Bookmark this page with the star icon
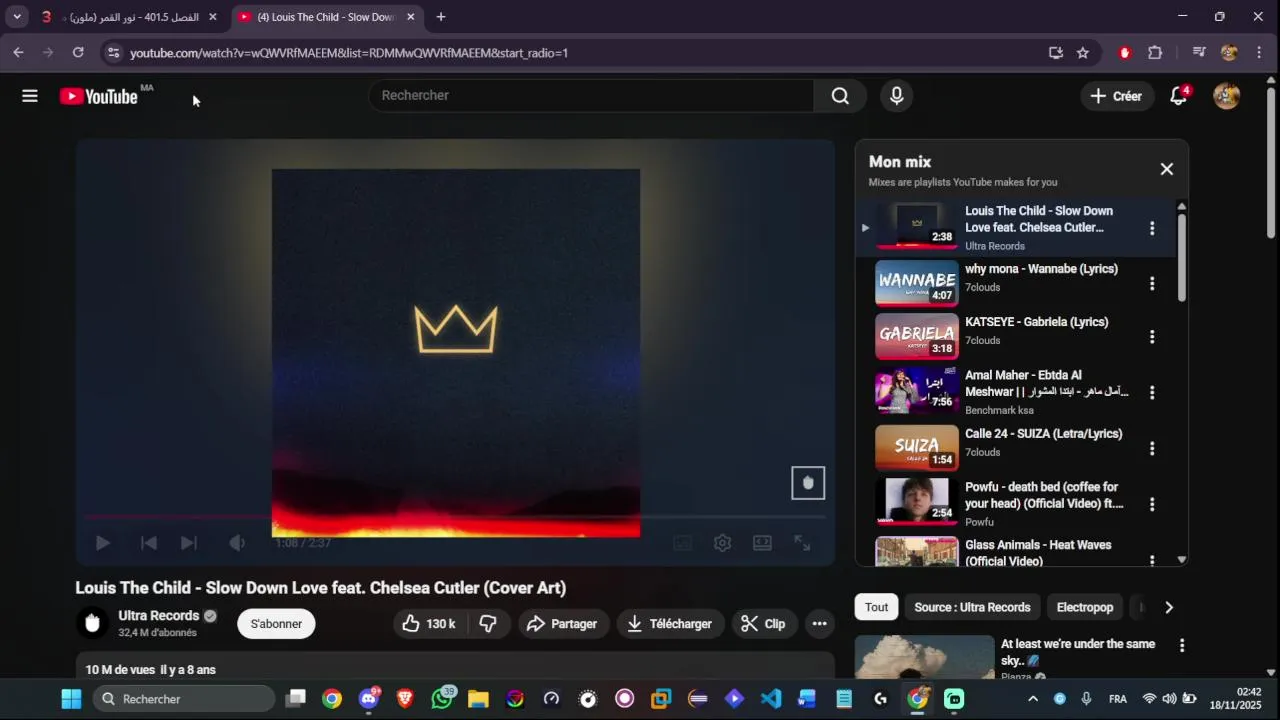Screen dimensions: 1280x720 coord(1083,53)
